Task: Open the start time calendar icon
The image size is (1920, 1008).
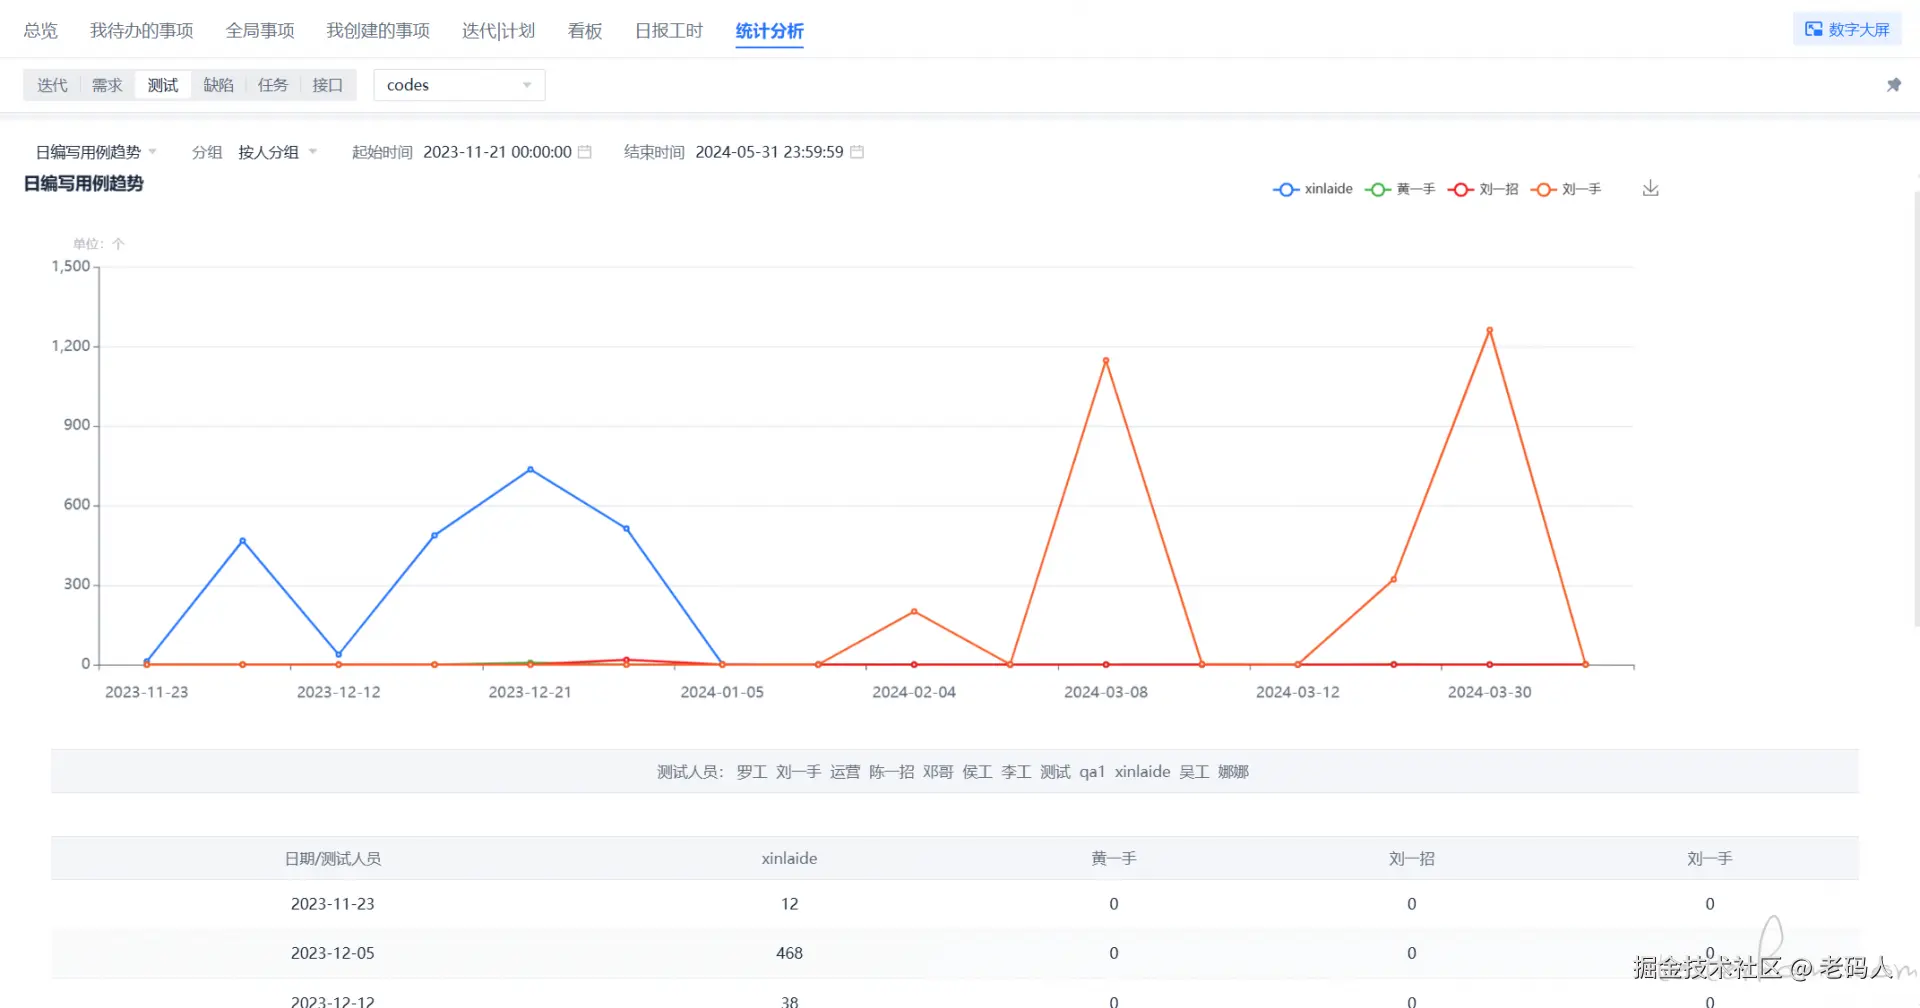Action: click(585, 152)
